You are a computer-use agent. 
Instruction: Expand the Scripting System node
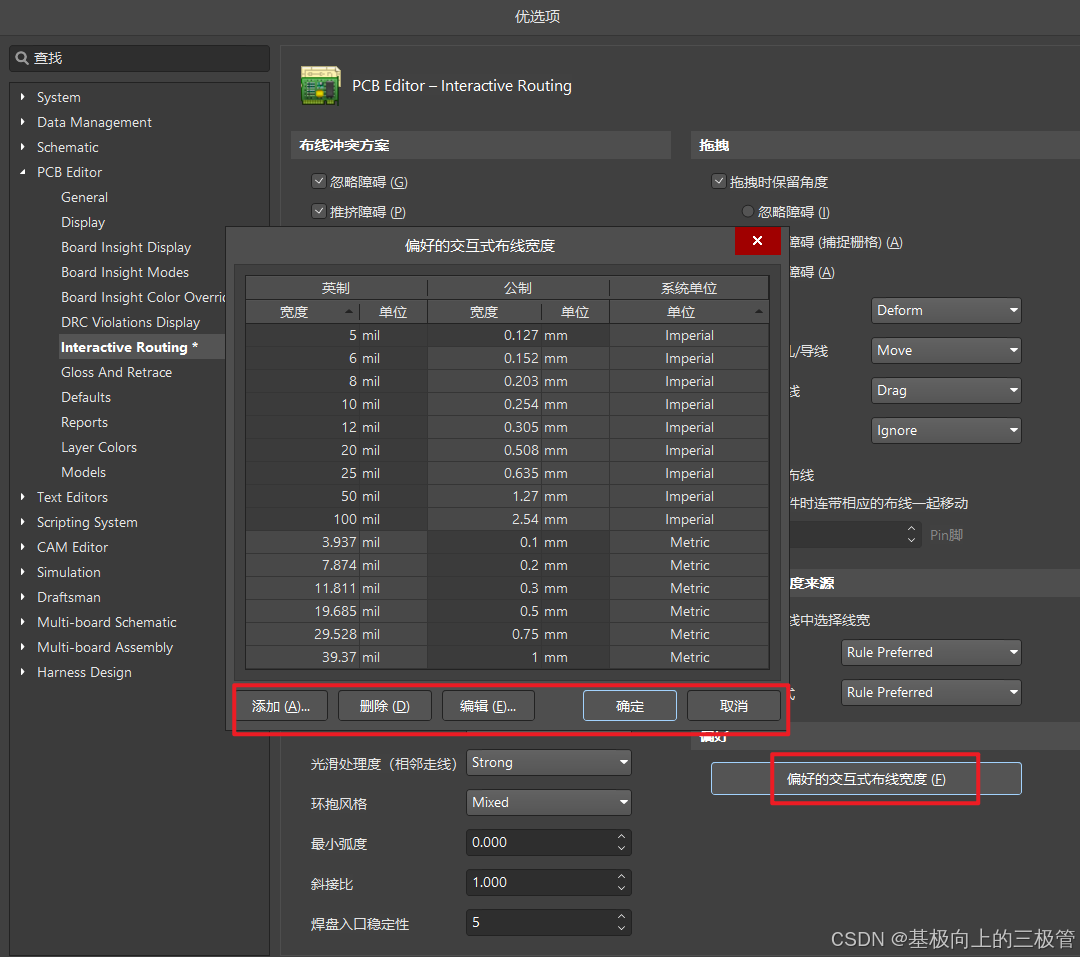click(23, 522)
